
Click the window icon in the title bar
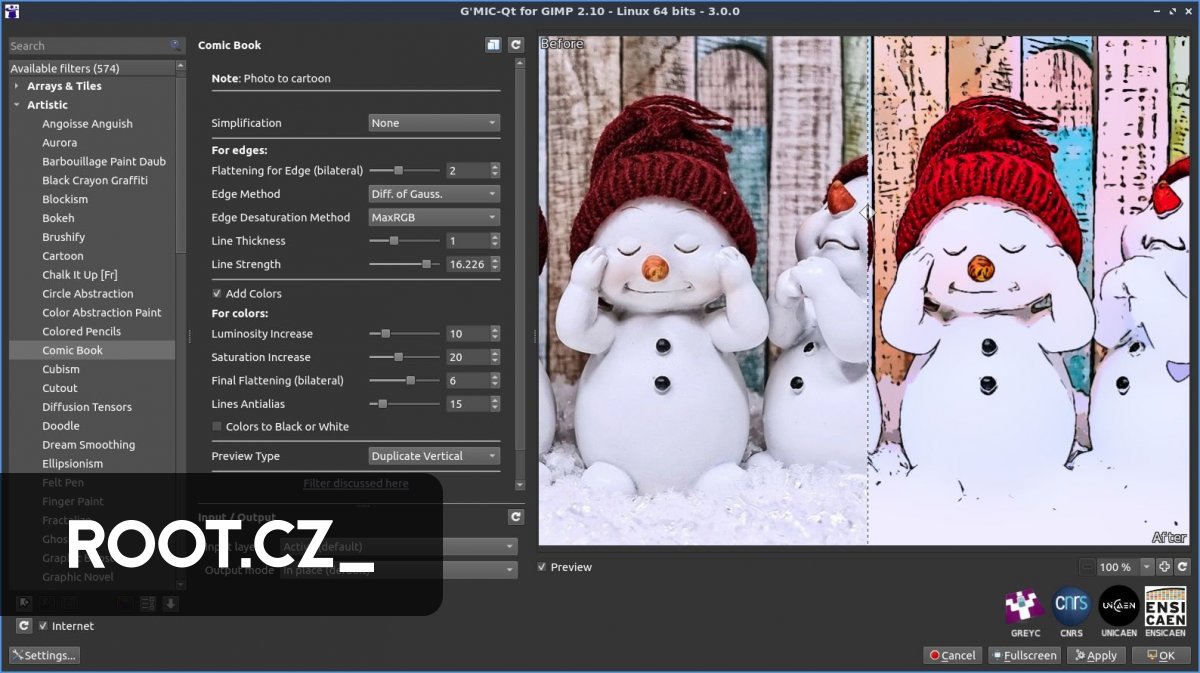click(10, 10)
